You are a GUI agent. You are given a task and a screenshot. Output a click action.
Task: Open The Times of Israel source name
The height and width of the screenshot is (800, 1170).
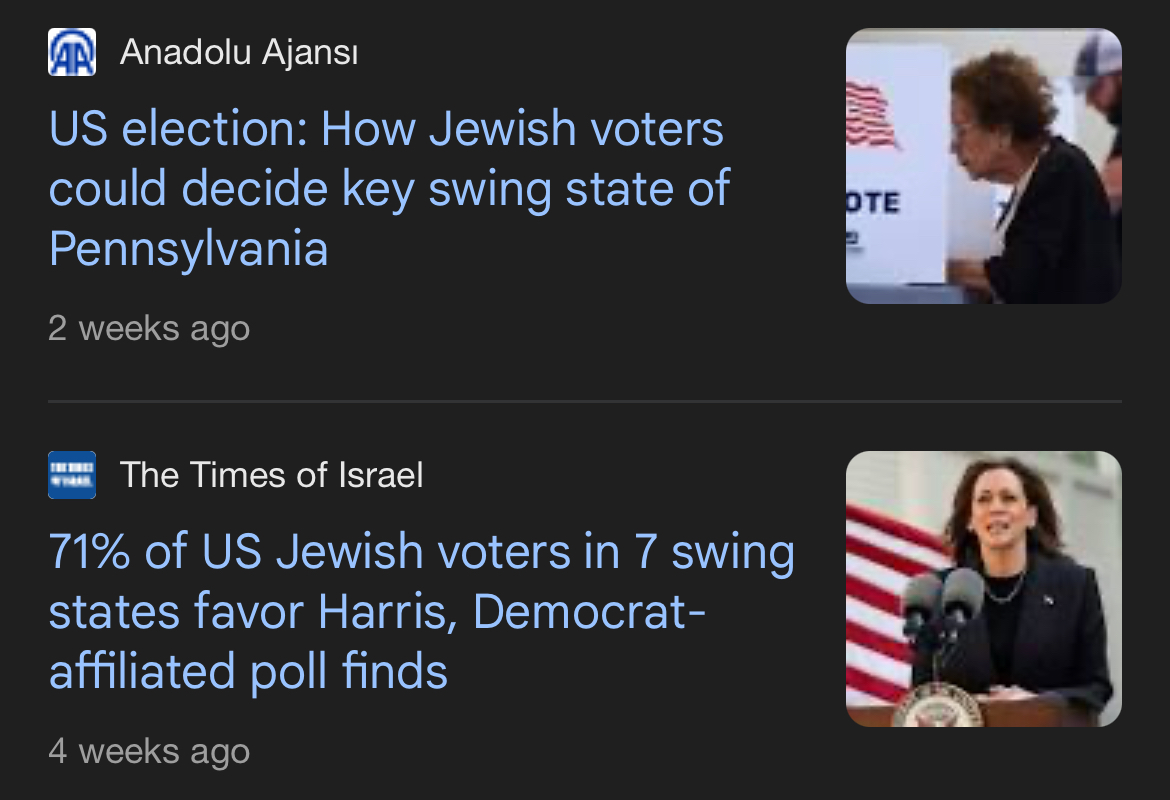click(271, 475)
